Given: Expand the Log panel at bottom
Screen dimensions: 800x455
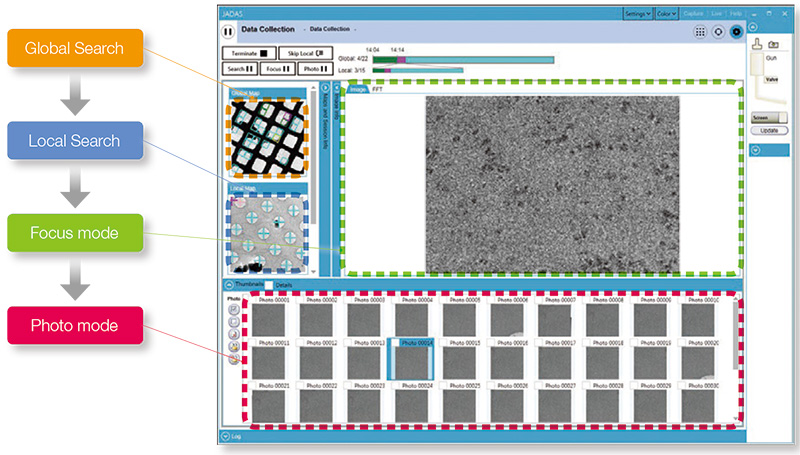Looking at the screenshot, I should pos(224,436).
